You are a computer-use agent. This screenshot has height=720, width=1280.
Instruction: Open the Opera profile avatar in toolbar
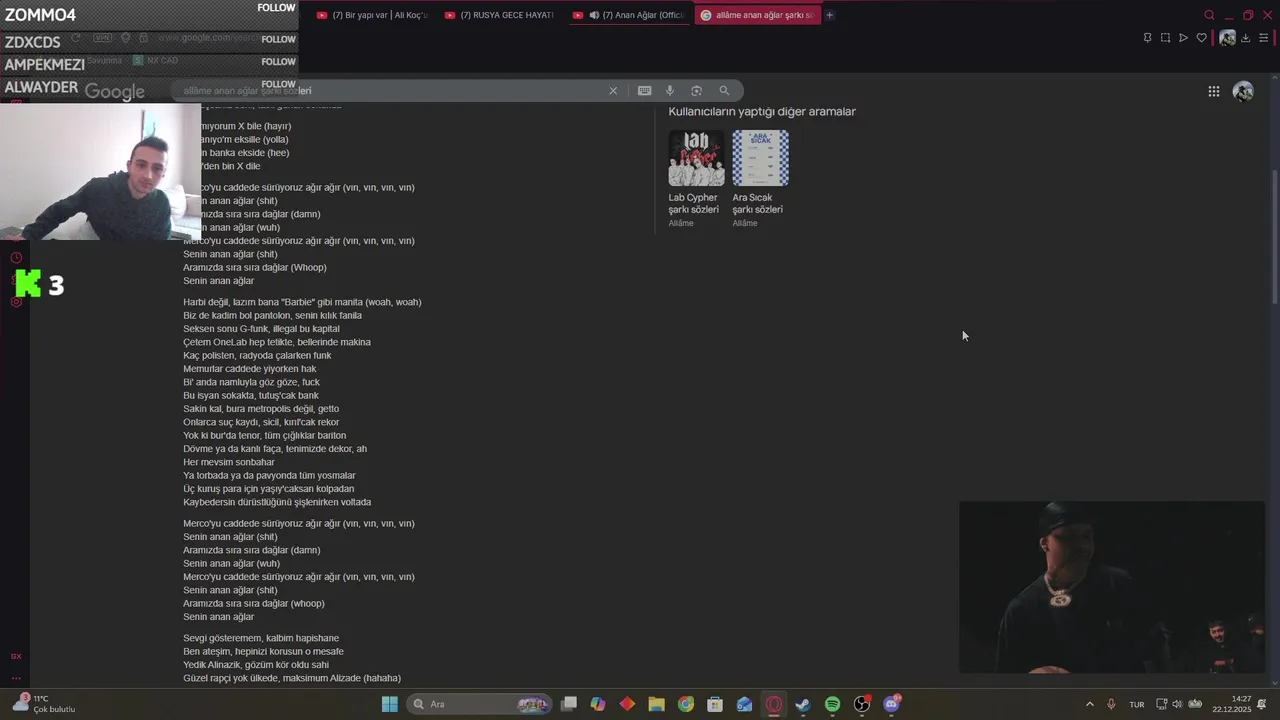pyautogui.click(x=1227, y=38)
